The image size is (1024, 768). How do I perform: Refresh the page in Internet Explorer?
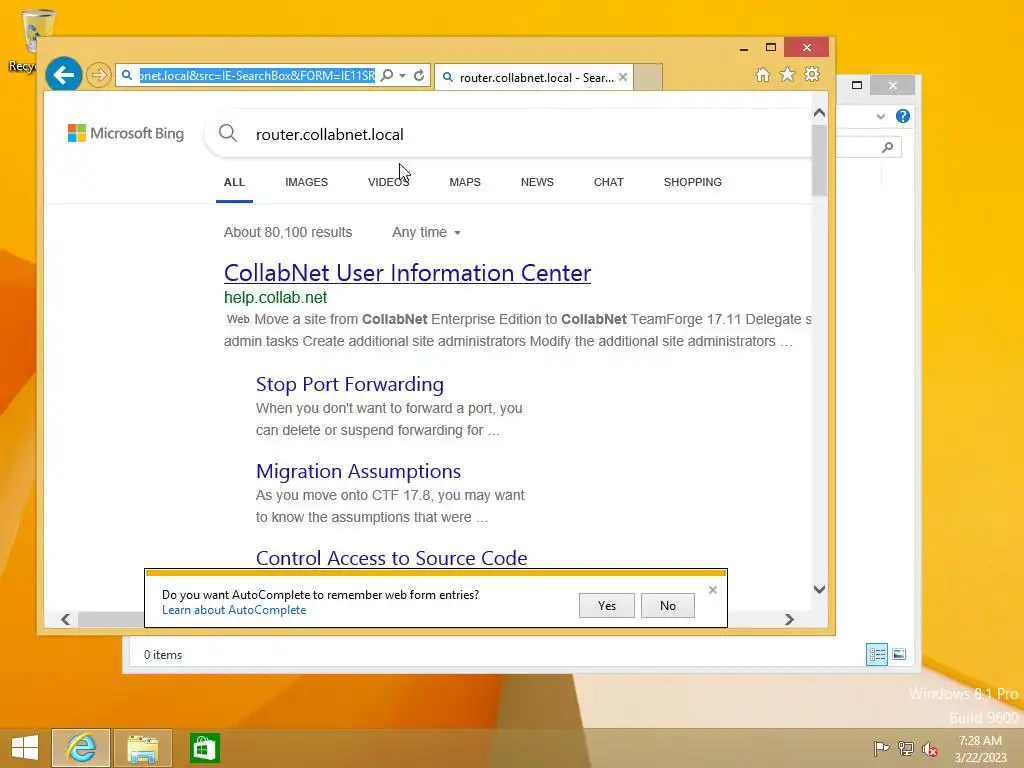(419, 76)
